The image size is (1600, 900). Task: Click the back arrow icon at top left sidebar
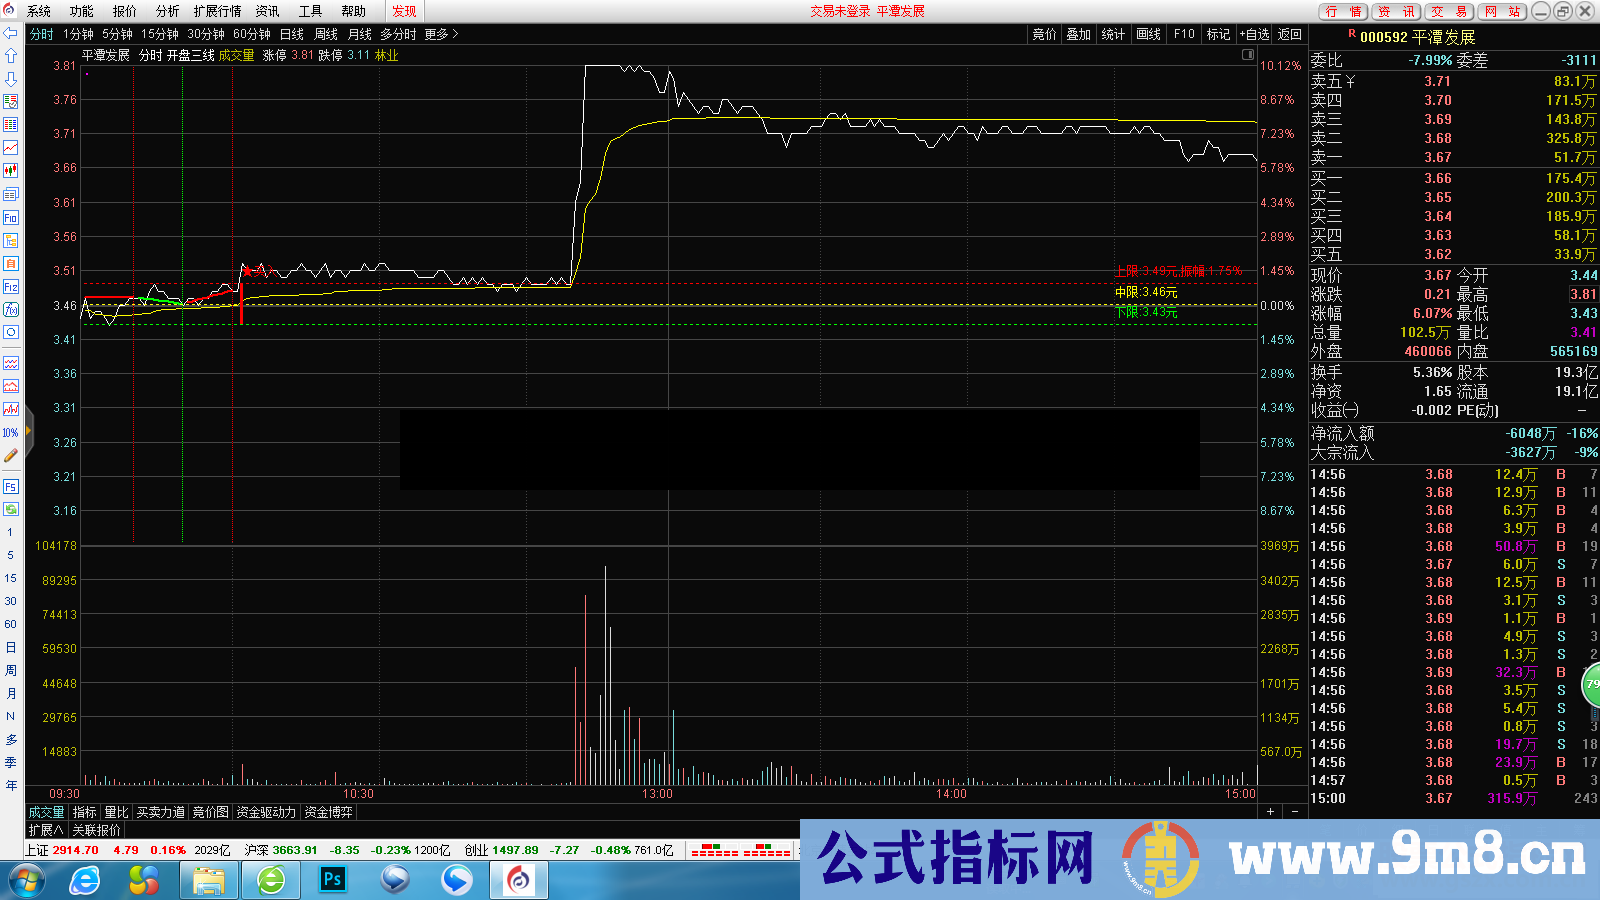11,33
